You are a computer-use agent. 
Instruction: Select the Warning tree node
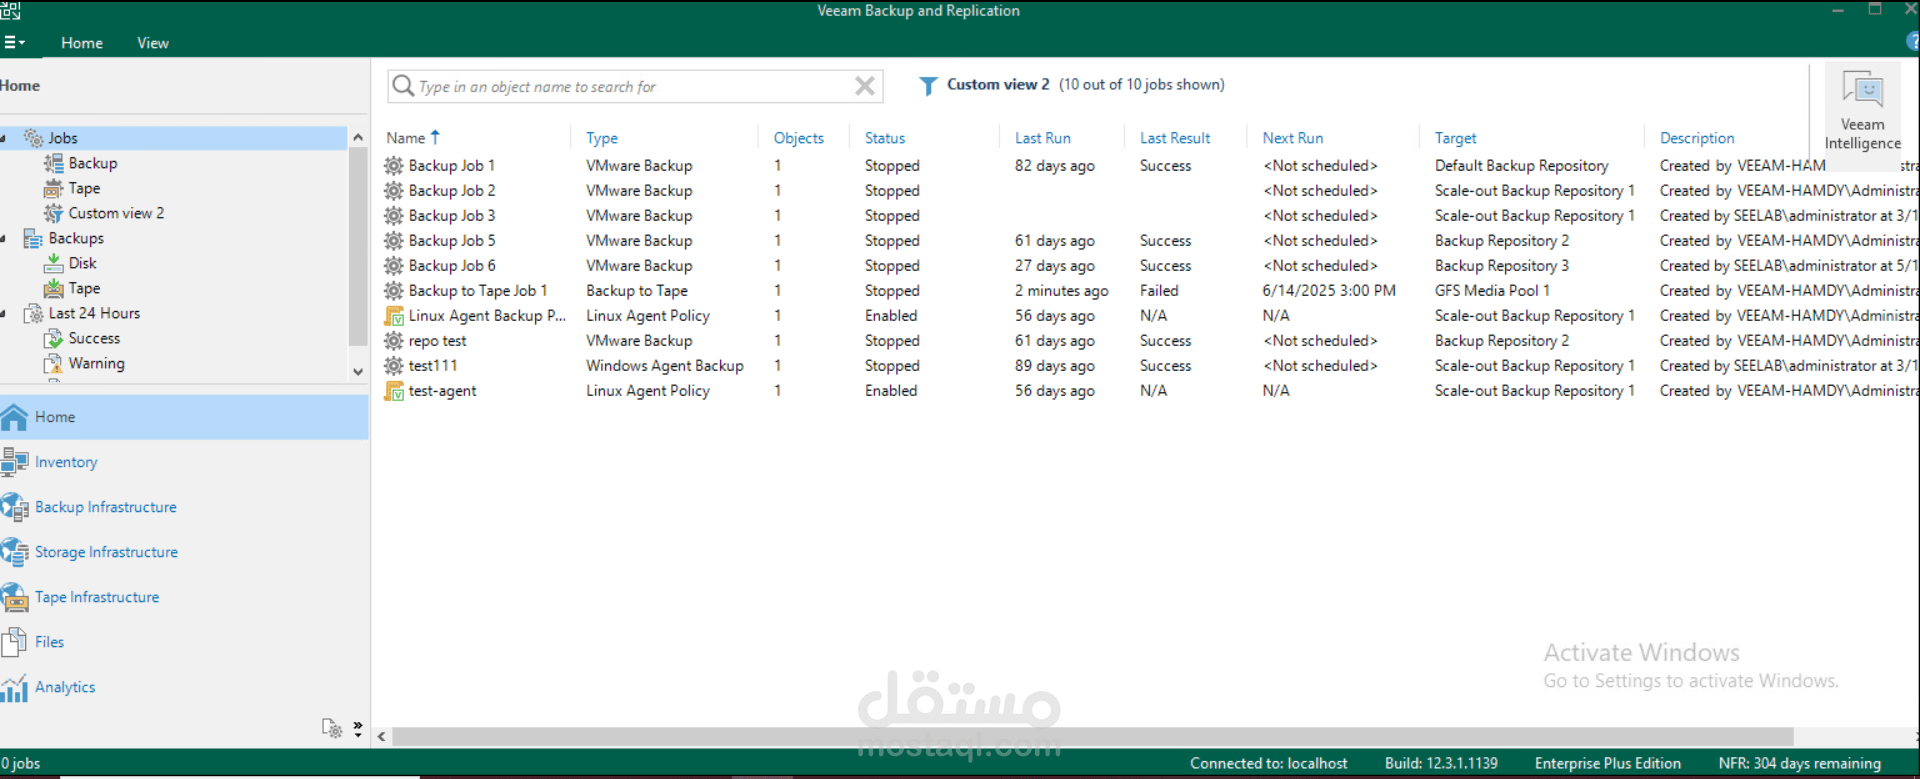(x=96, y=363)
